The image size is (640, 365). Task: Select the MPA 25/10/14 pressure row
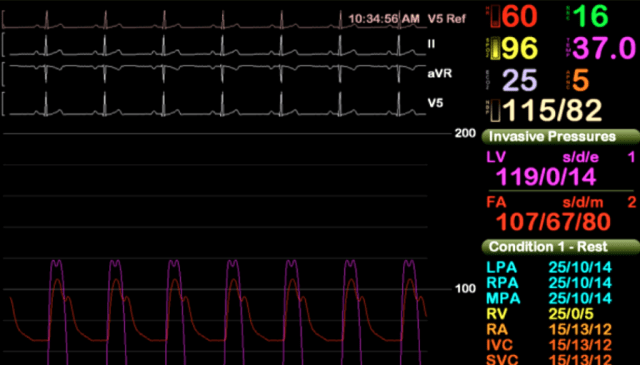pos(549,298)
